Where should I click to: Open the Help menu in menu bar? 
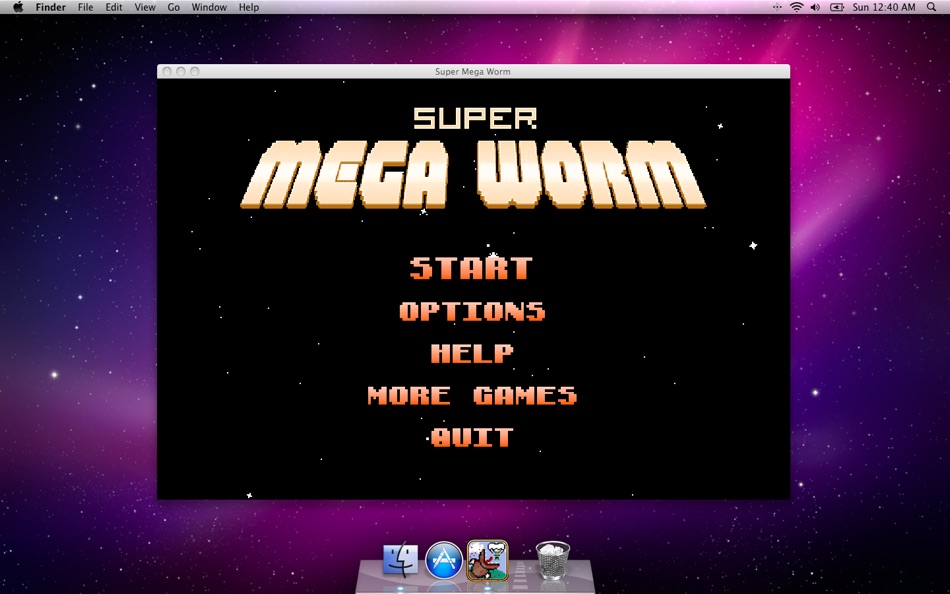(249, 7)
